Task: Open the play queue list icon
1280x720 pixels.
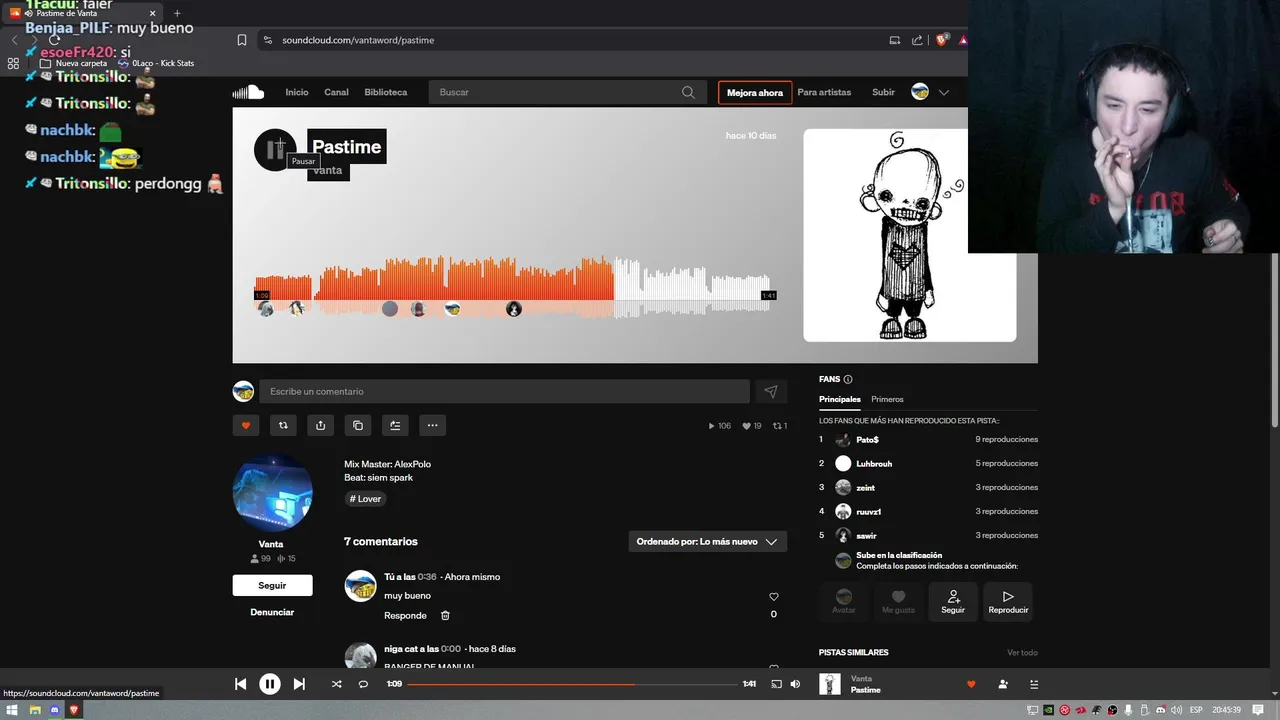Action: tap(1034, 684)
